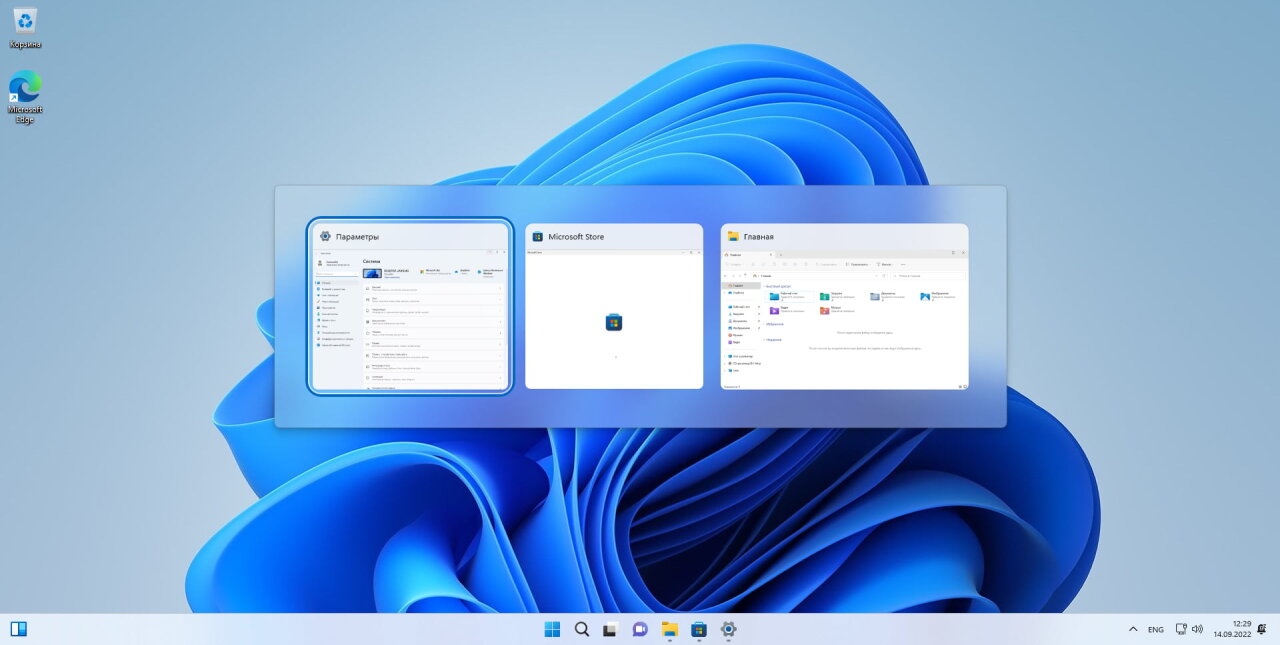The image size is (1280, 645).
Task: Expand the hidden tray icons chevron
Action: [1132, 629]
